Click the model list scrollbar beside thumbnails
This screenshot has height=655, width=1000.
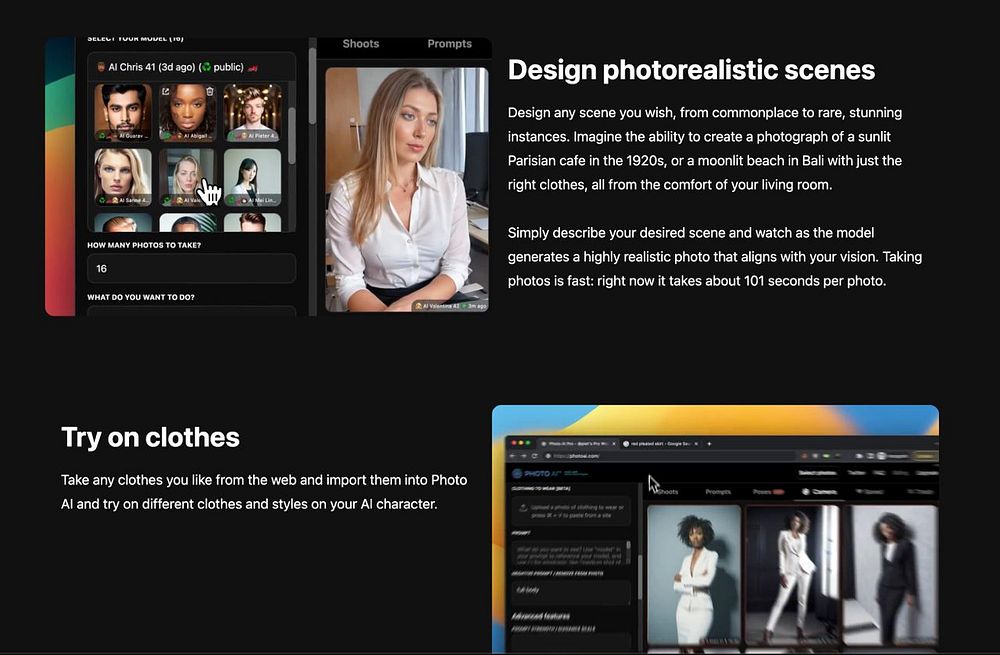[x=292, y=136]
